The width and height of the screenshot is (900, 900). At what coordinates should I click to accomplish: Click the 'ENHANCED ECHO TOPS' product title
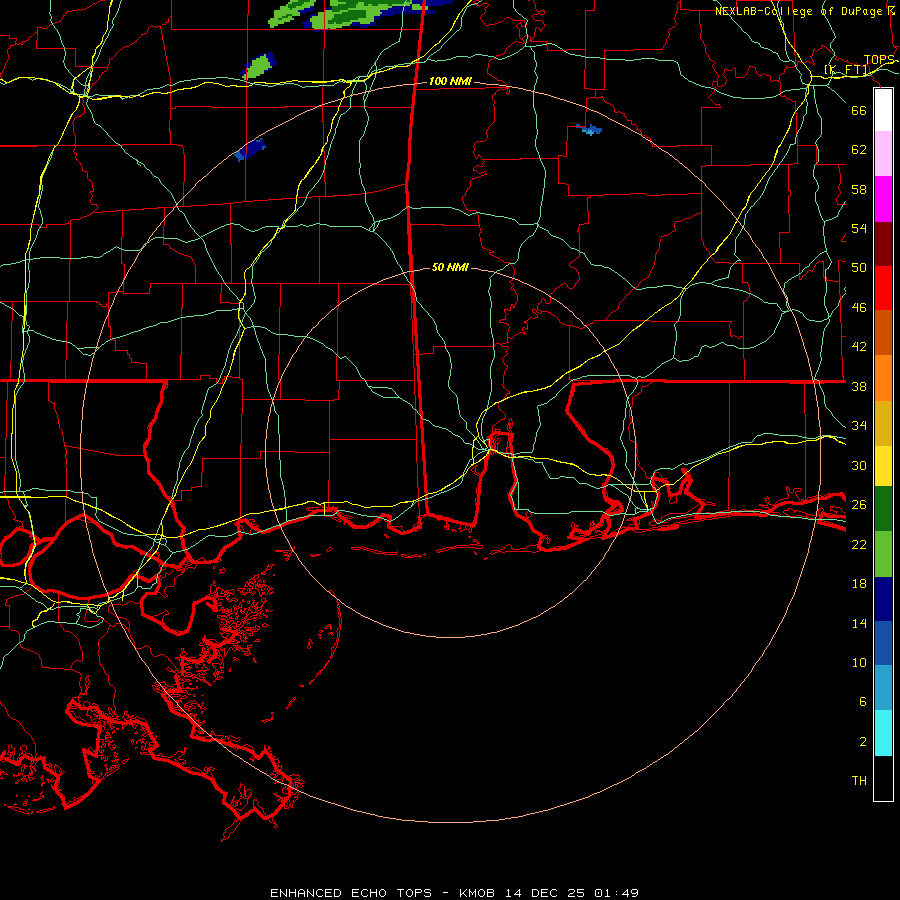(351, 893)
